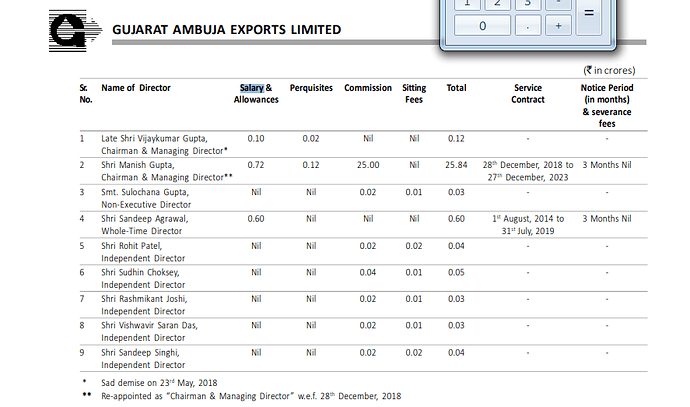Screen dimensions: 690x407
Task: Click the 'Sr. No.' column header
Action: click(x=86, y=93)
